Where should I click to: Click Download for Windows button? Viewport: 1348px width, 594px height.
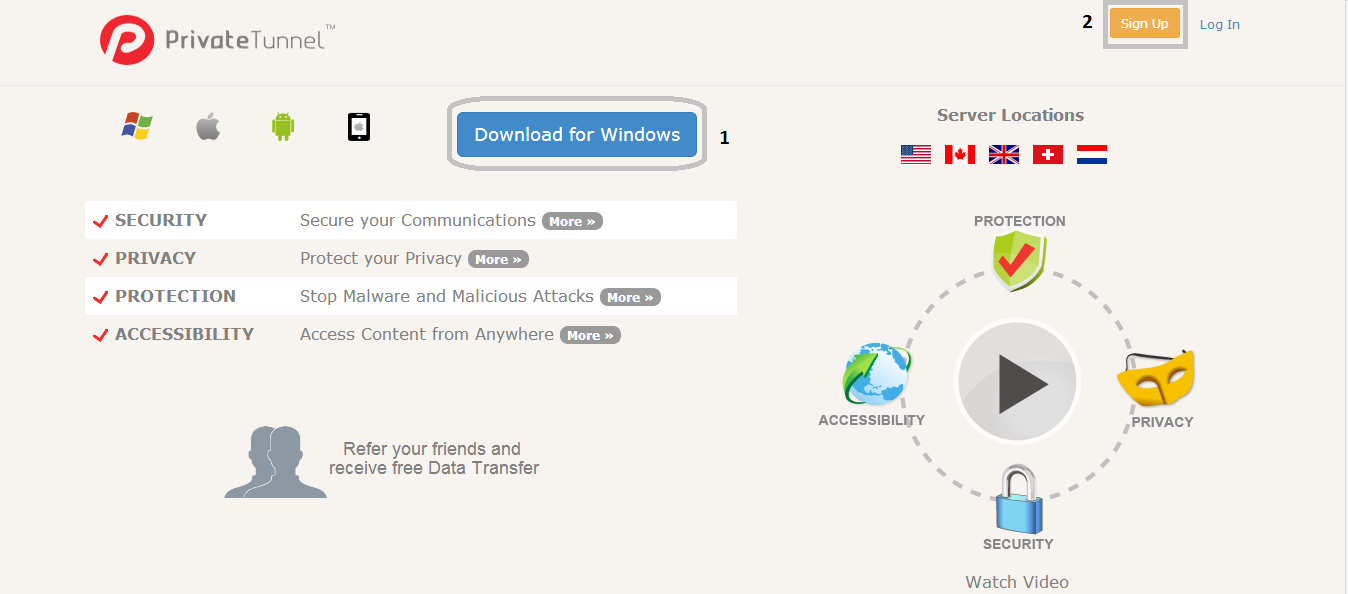click(577, 135)
